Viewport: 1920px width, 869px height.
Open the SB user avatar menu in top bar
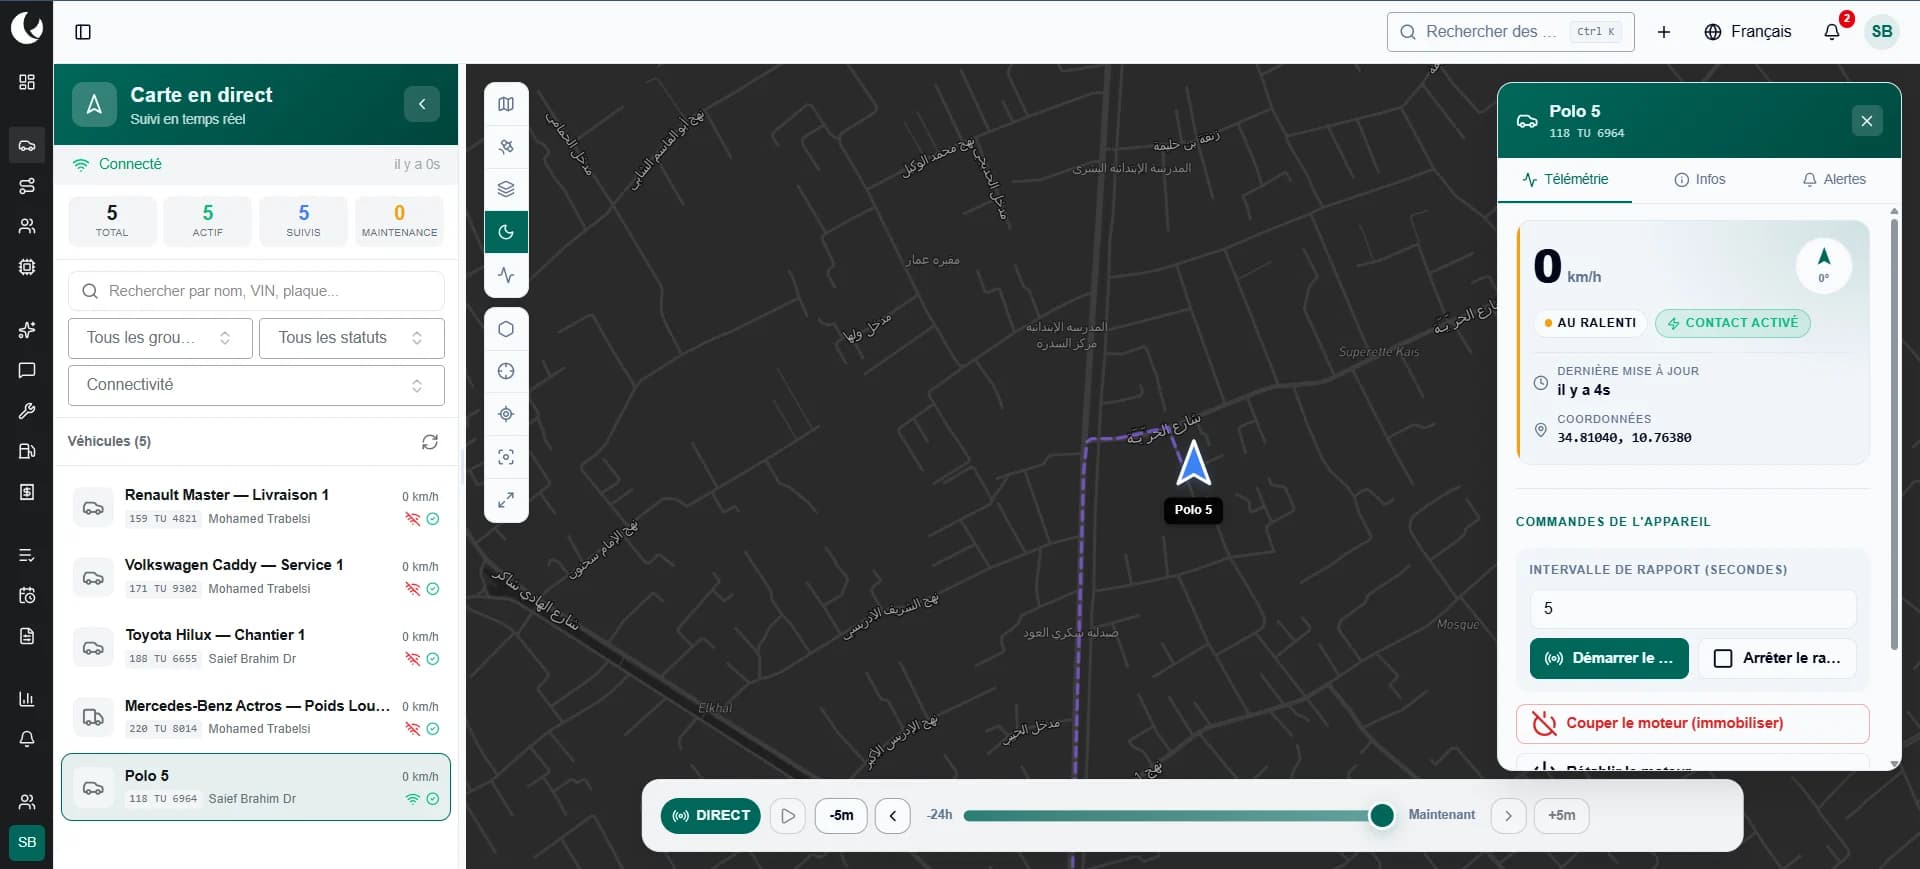[1882, 32]
